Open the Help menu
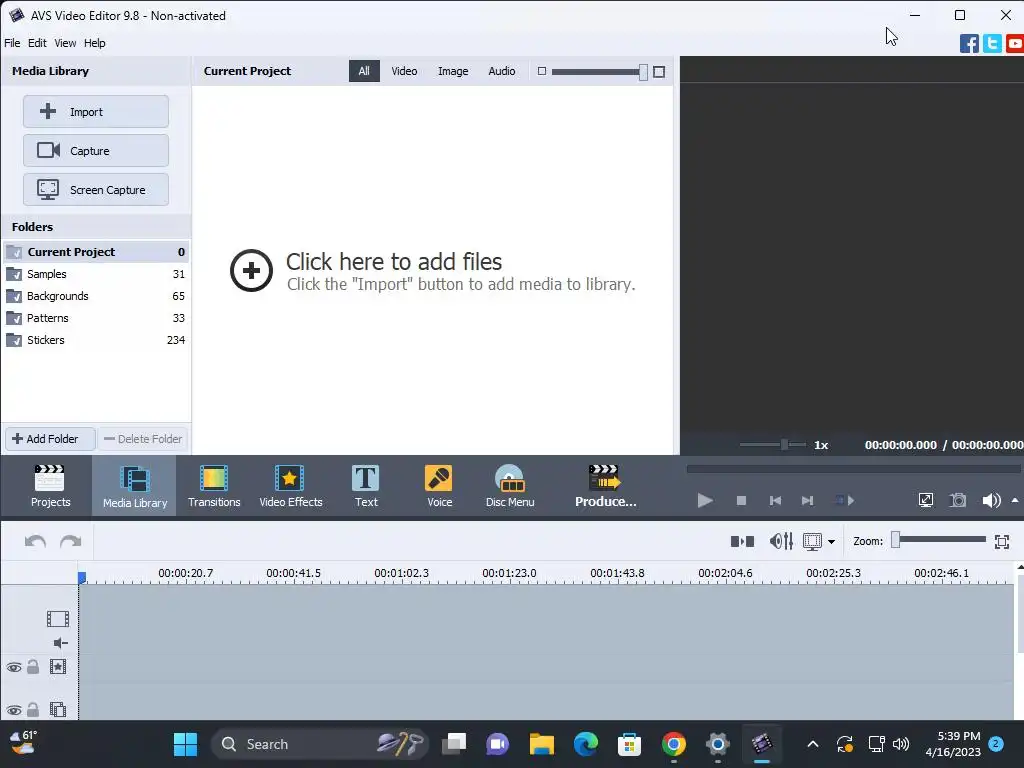The width and height of the screenshot is (1024, 768). point(94,43)
